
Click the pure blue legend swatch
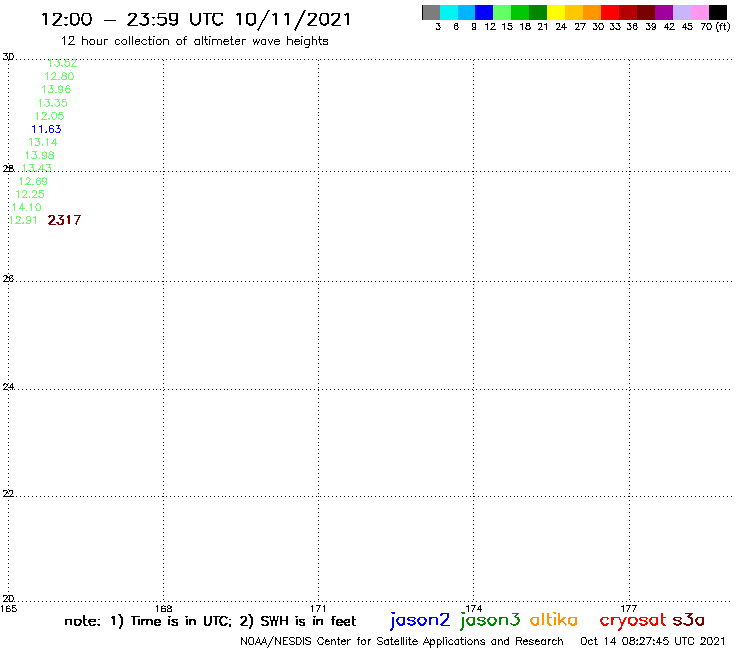pyautogui.click(x=484, y=12)
